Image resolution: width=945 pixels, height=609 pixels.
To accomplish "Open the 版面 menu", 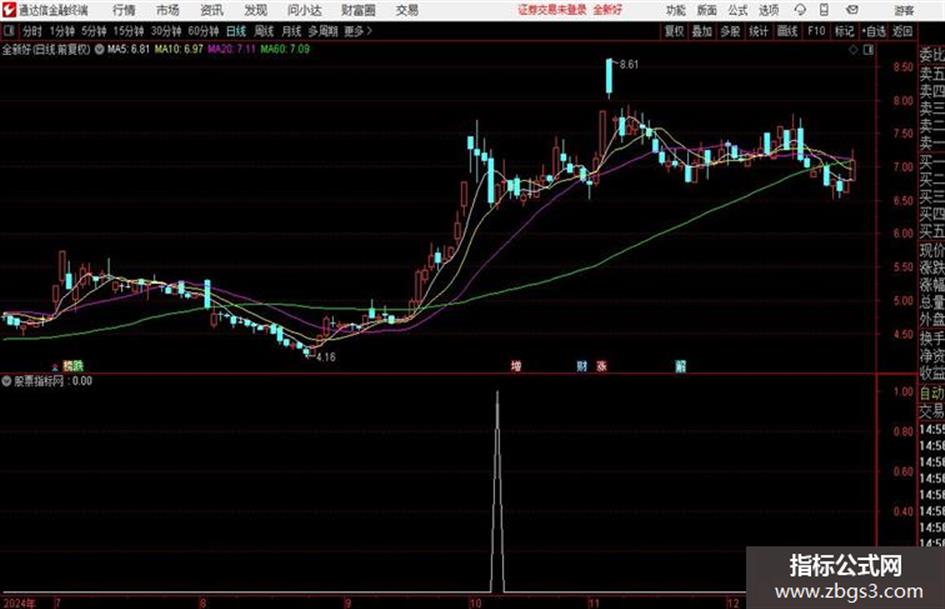I will [707, 10].
